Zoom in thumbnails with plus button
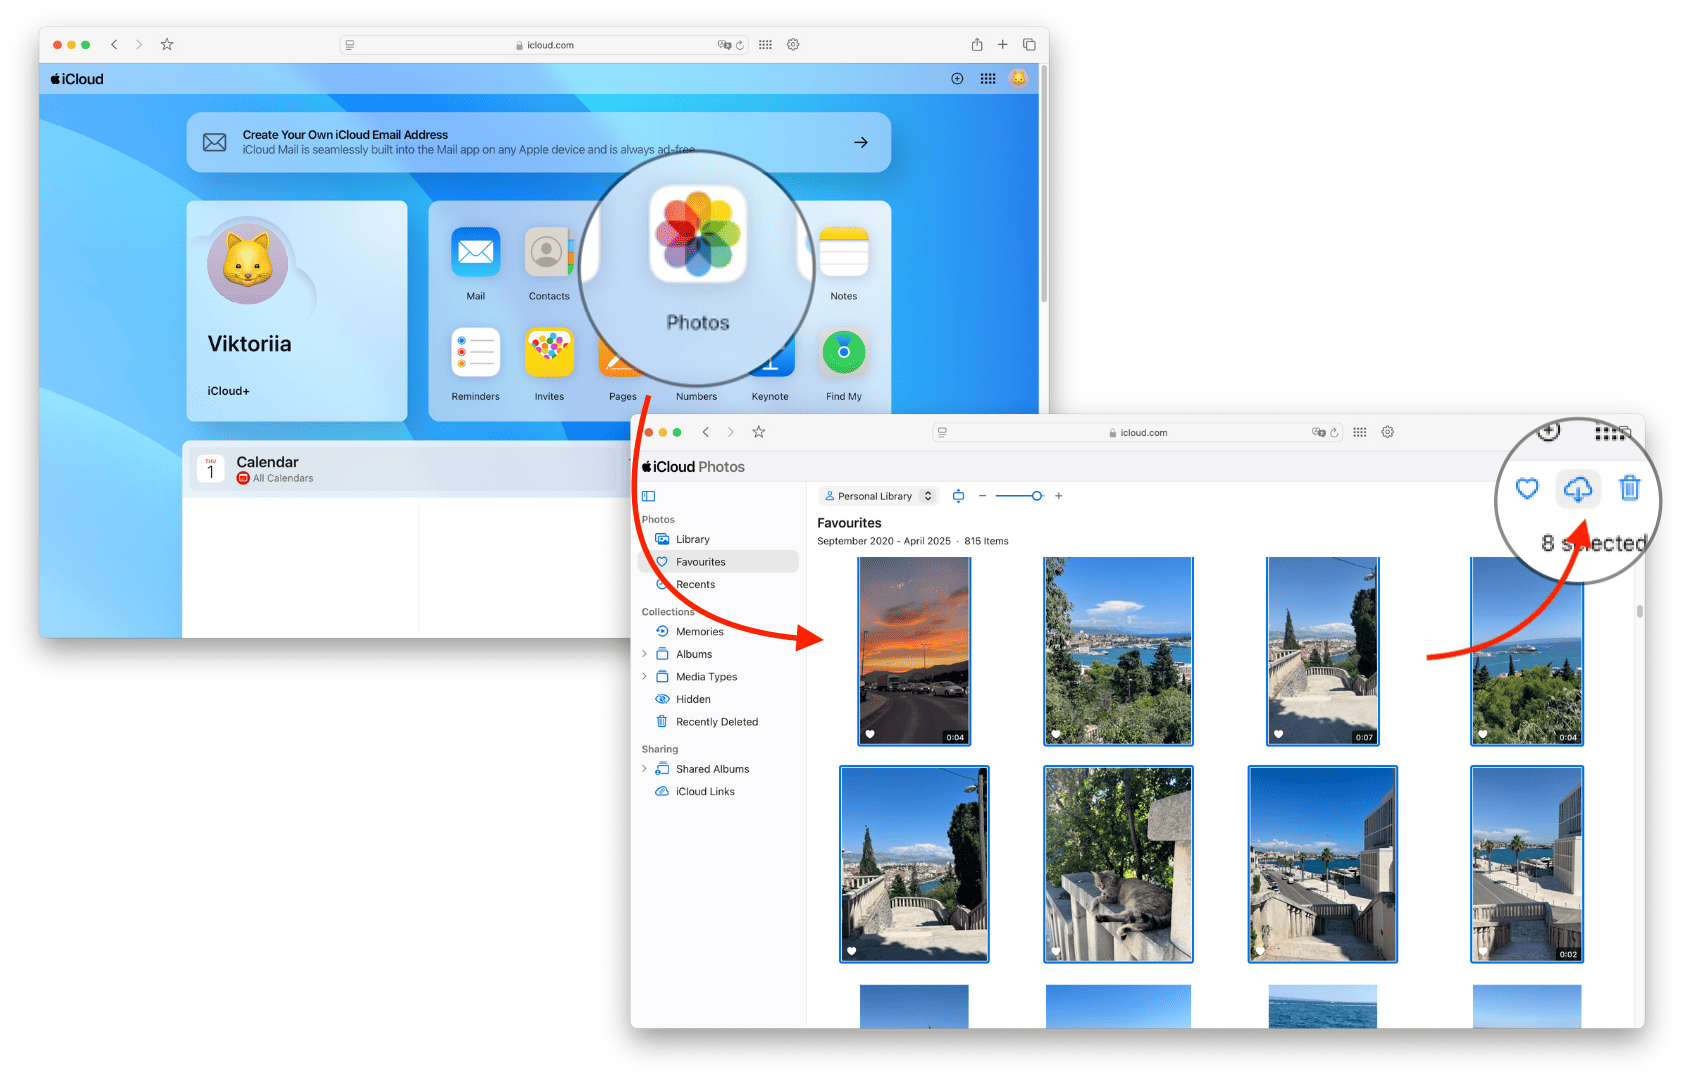Image resolution: width=1684 pixels, height=1080 pixels. click(x=1058, y=496)
